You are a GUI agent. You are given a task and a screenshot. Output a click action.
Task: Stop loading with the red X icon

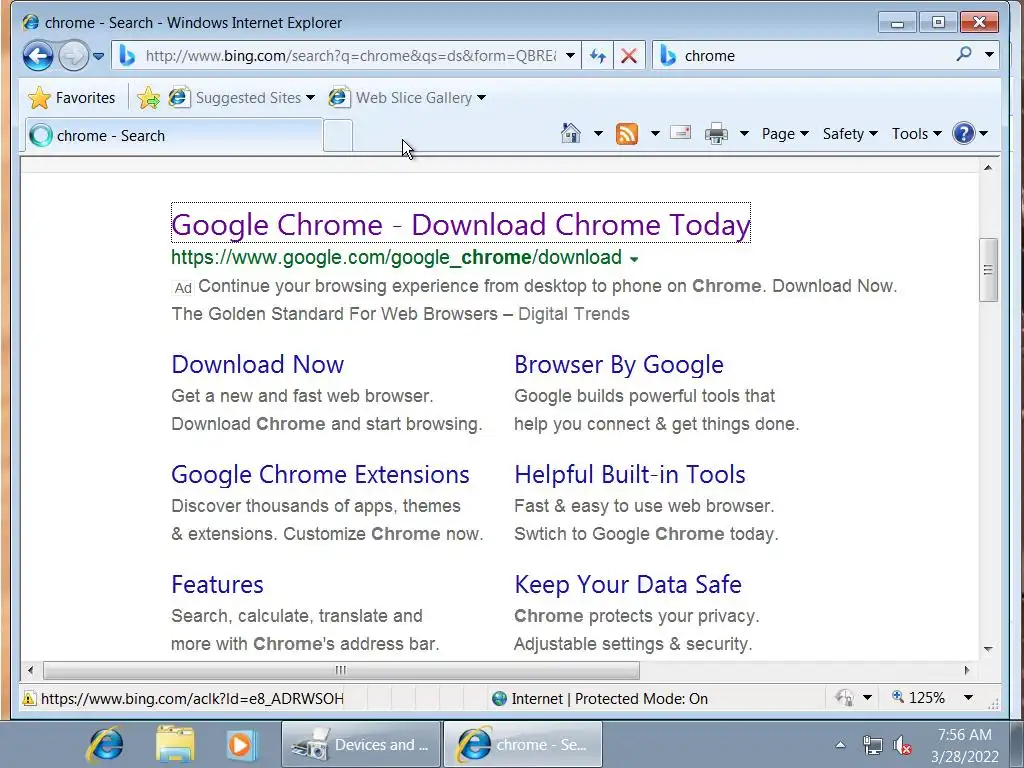point(629,56)
